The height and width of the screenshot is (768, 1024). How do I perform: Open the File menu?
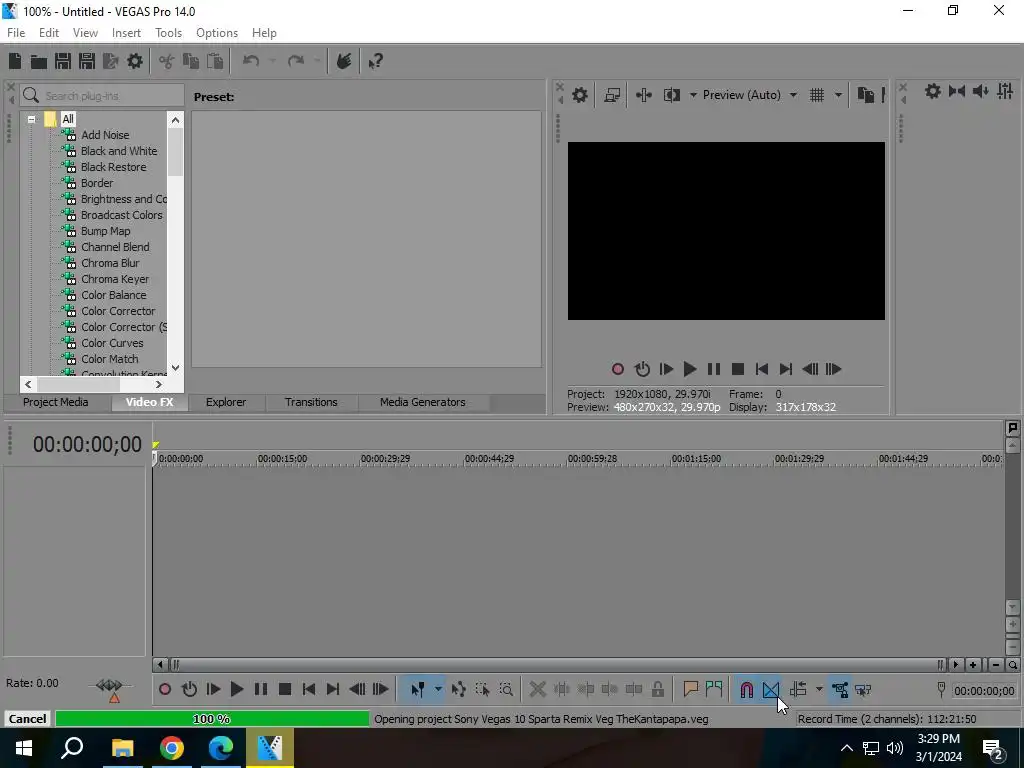[x=16, y=33]
